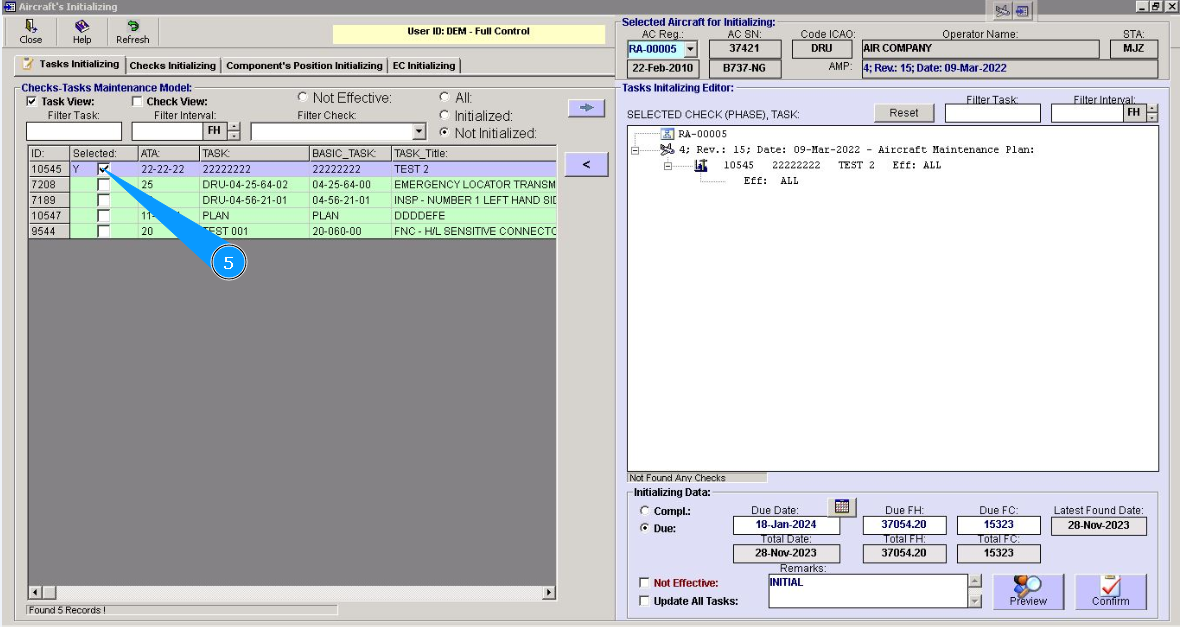Enable the Check View checkbox
This screenshot has height=633, width=1180.
click(138, 102)
